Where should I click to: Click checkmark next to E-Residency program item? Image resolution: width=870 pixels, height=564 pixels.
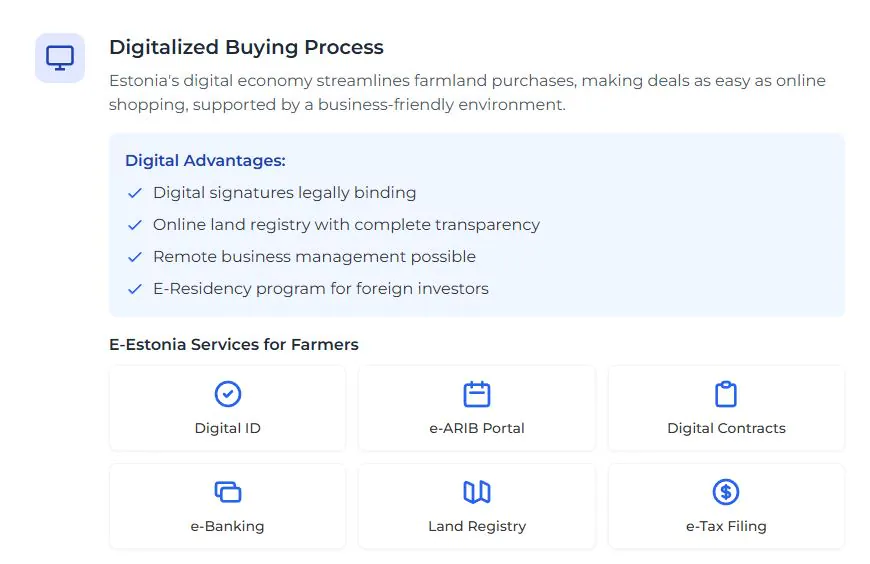(x=135, y=289)
